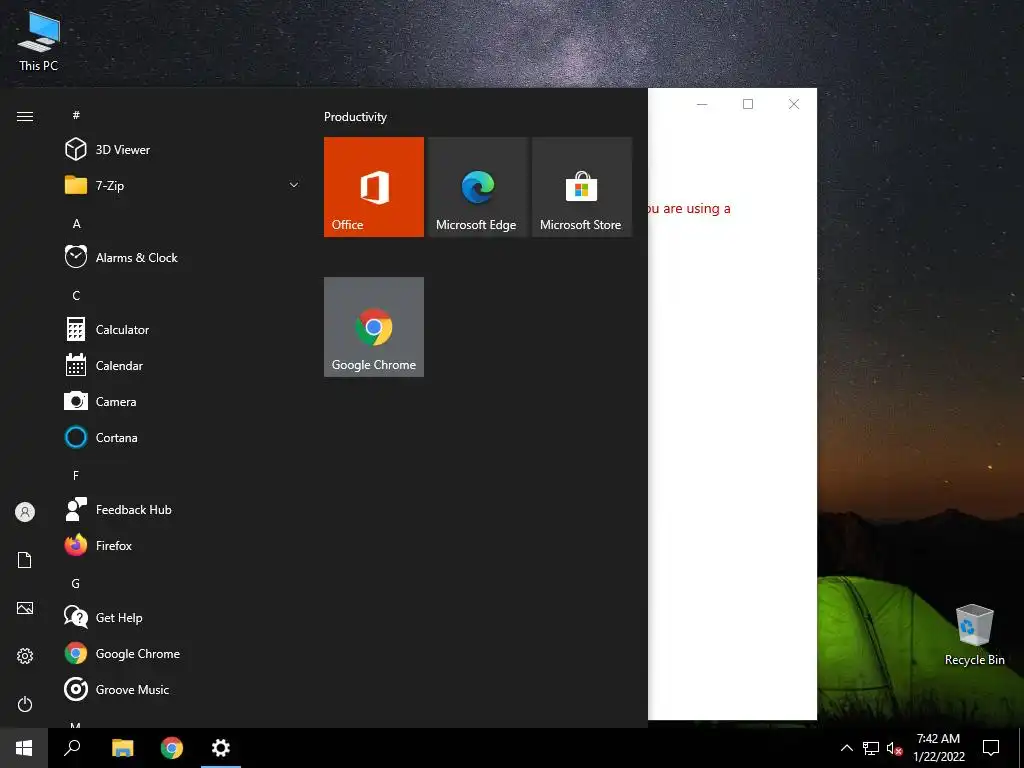Click the Windows Start button
1024x768 pixels.
pyautogui.click(x=24, y=748)
